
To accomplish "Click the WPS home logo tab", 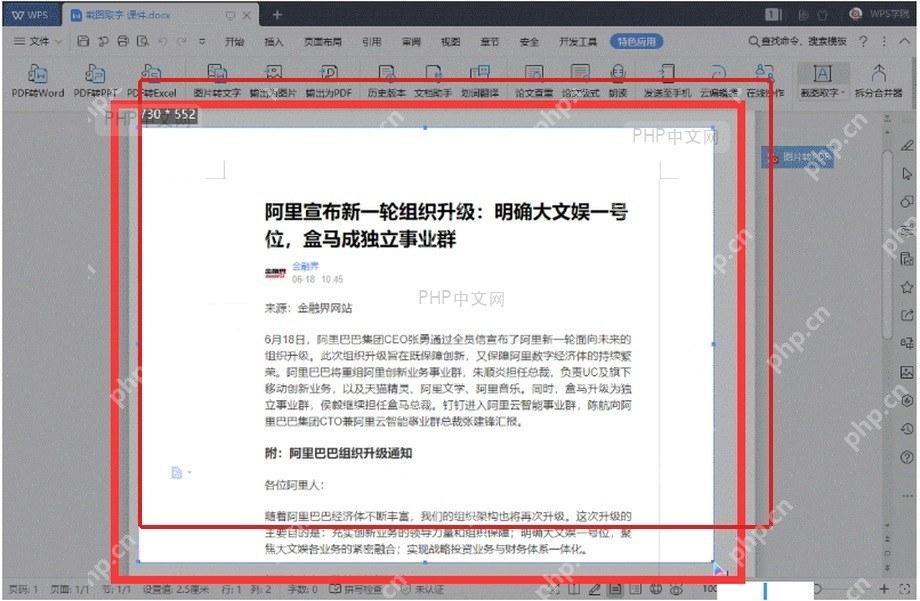I will [31, 15].
